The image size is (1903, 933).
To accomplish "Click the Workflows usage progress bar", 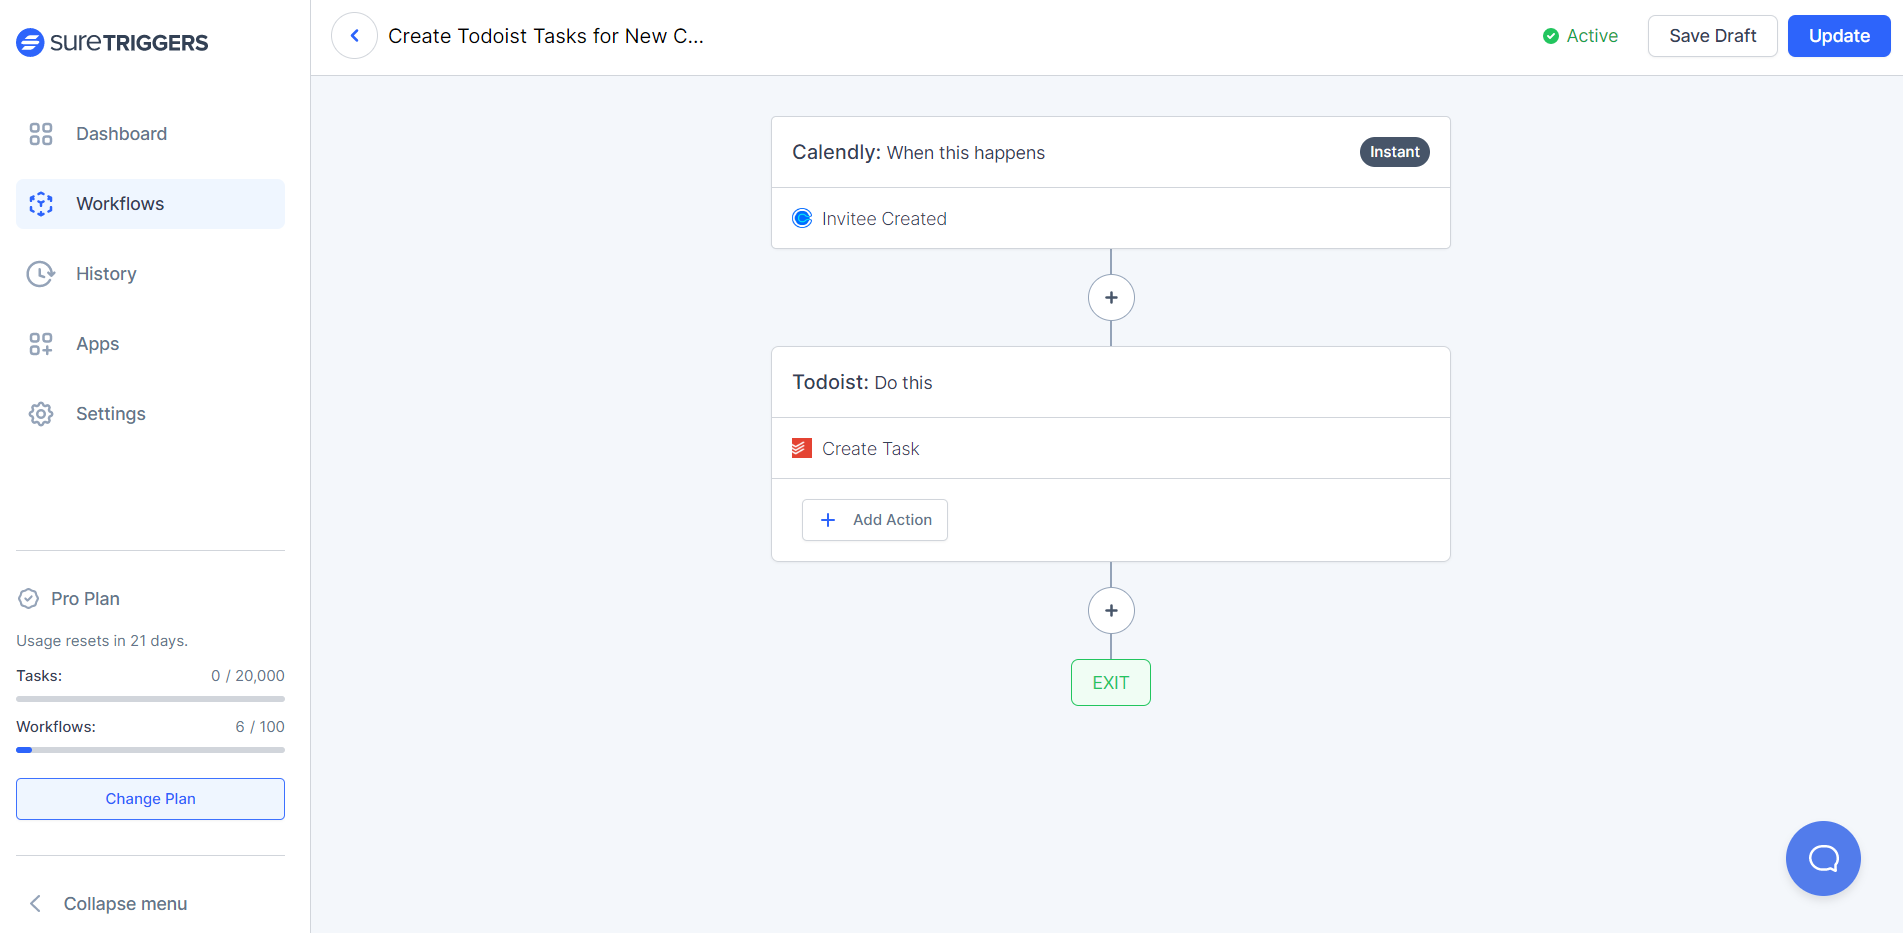I will coord(149,749).
